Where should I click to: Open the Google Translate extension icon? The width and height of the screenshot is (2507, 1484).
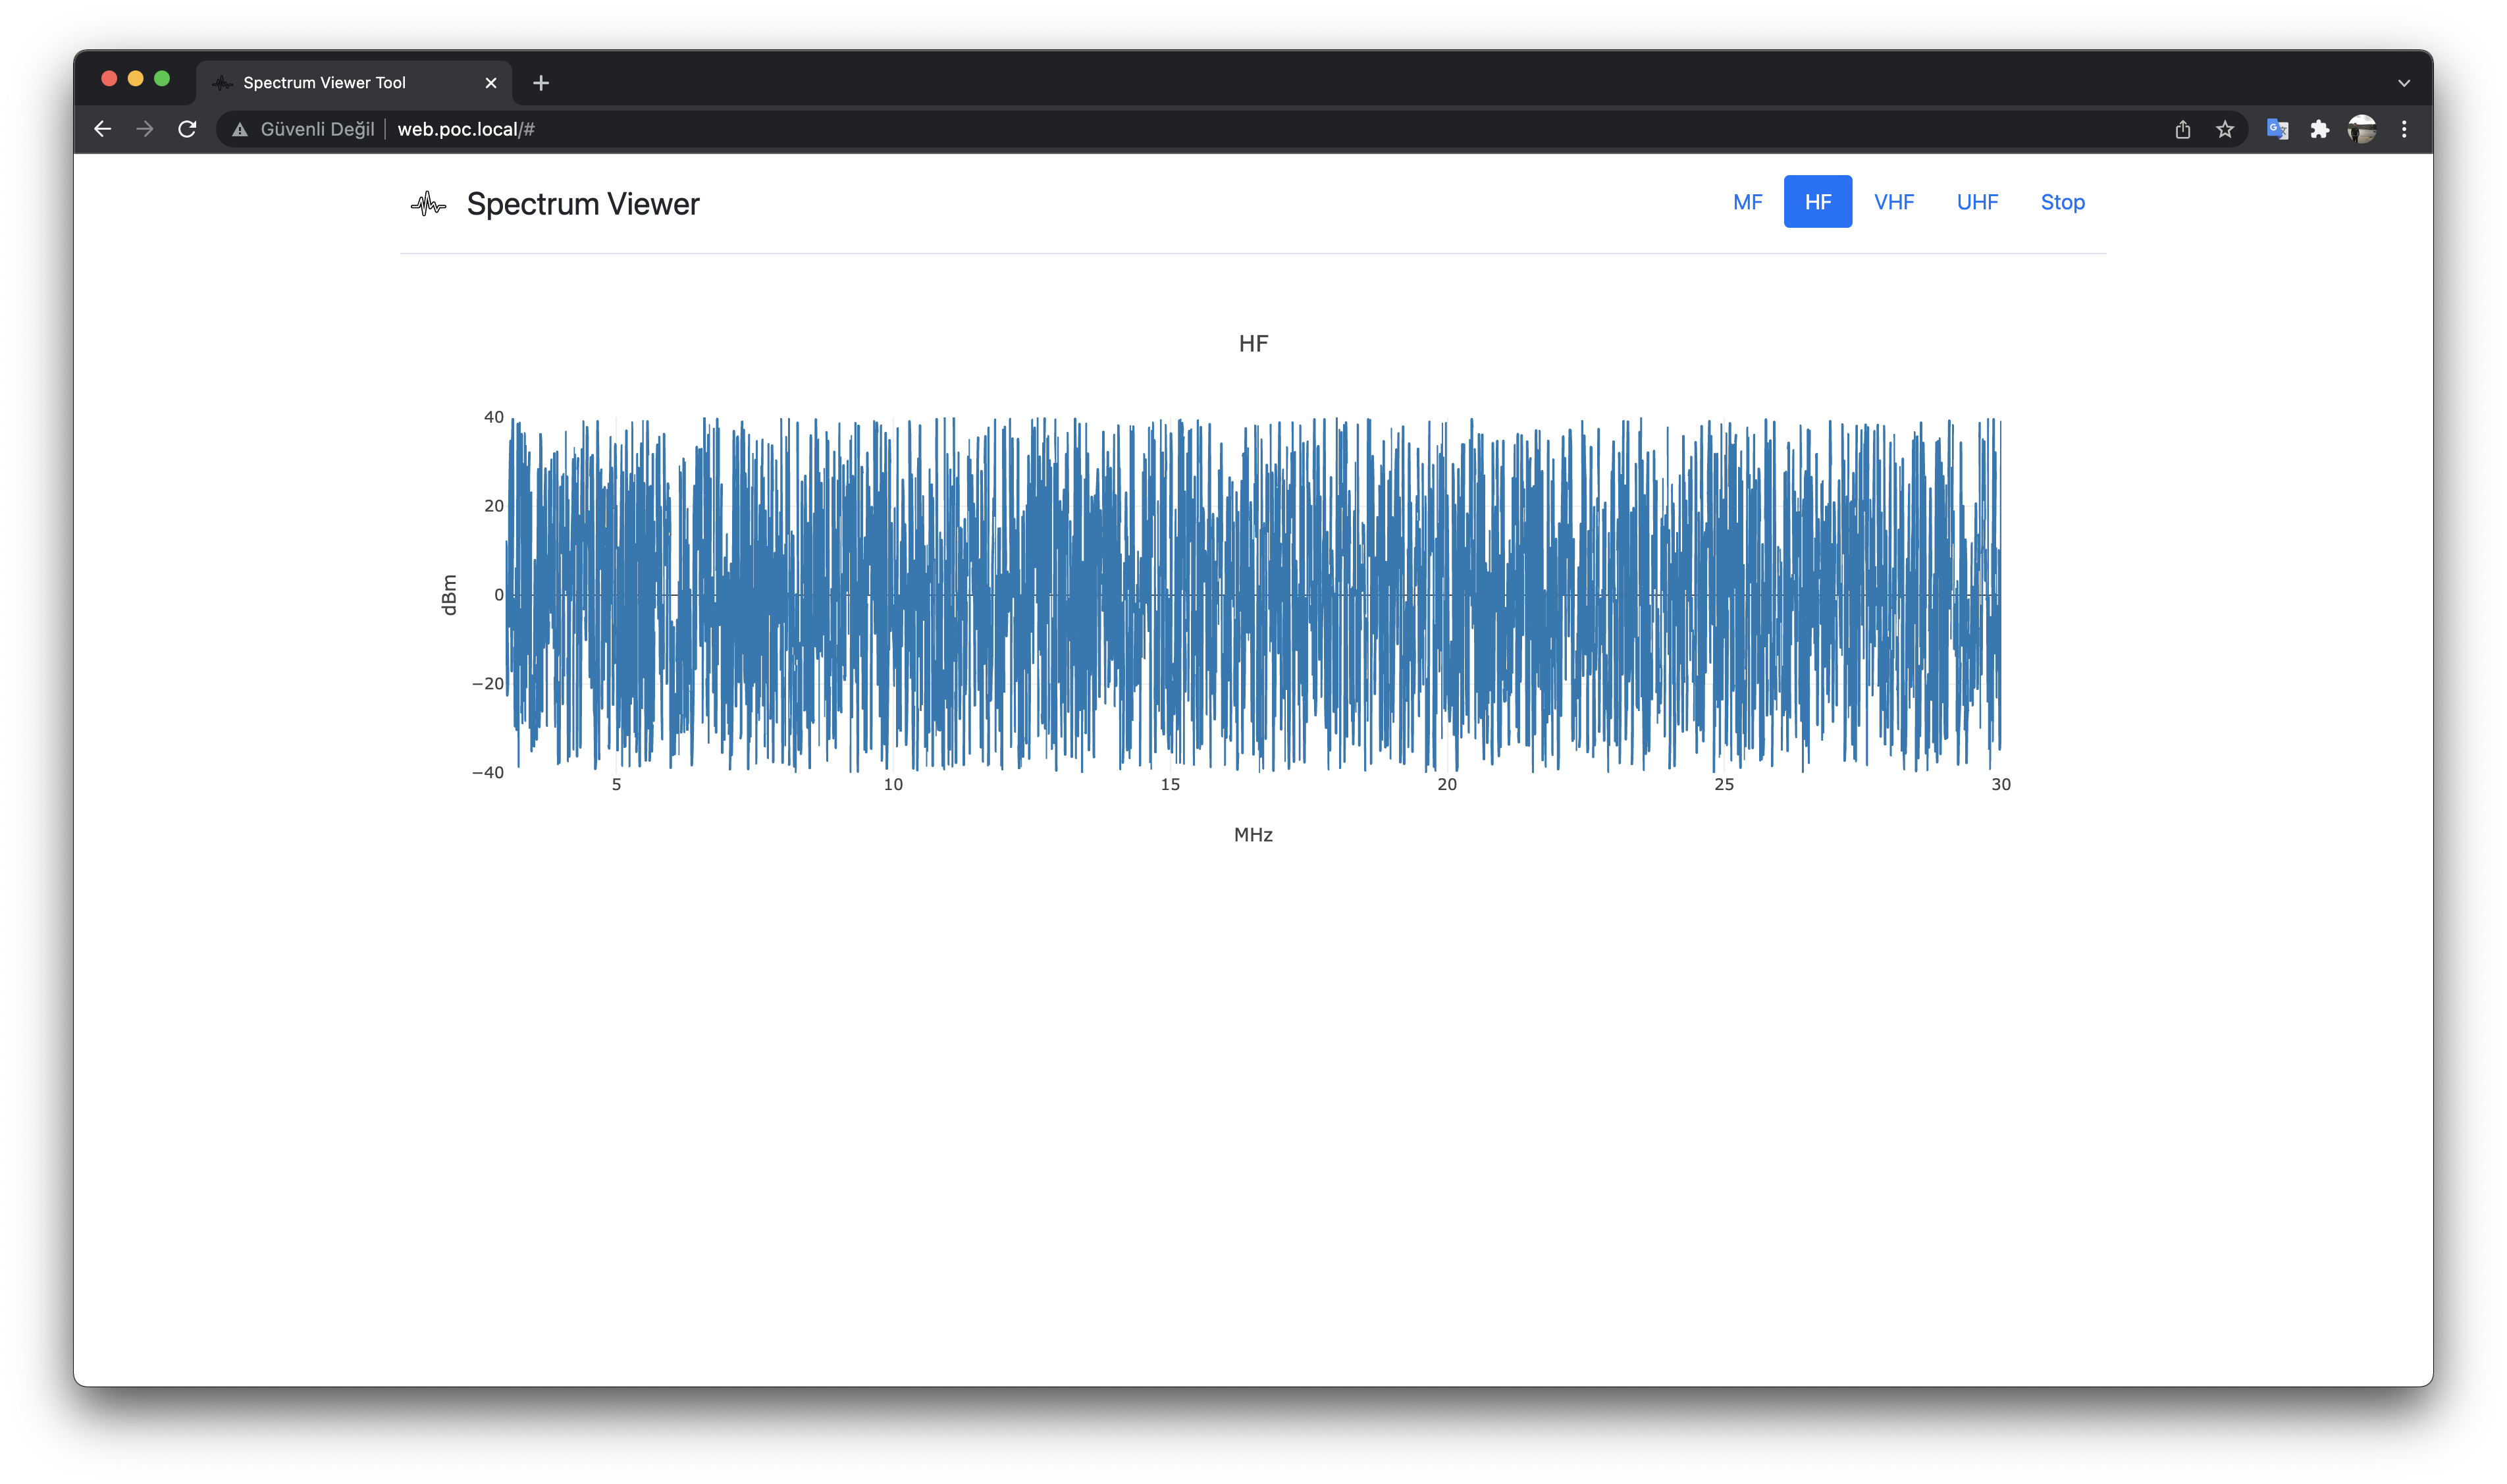pos(2277,129)
